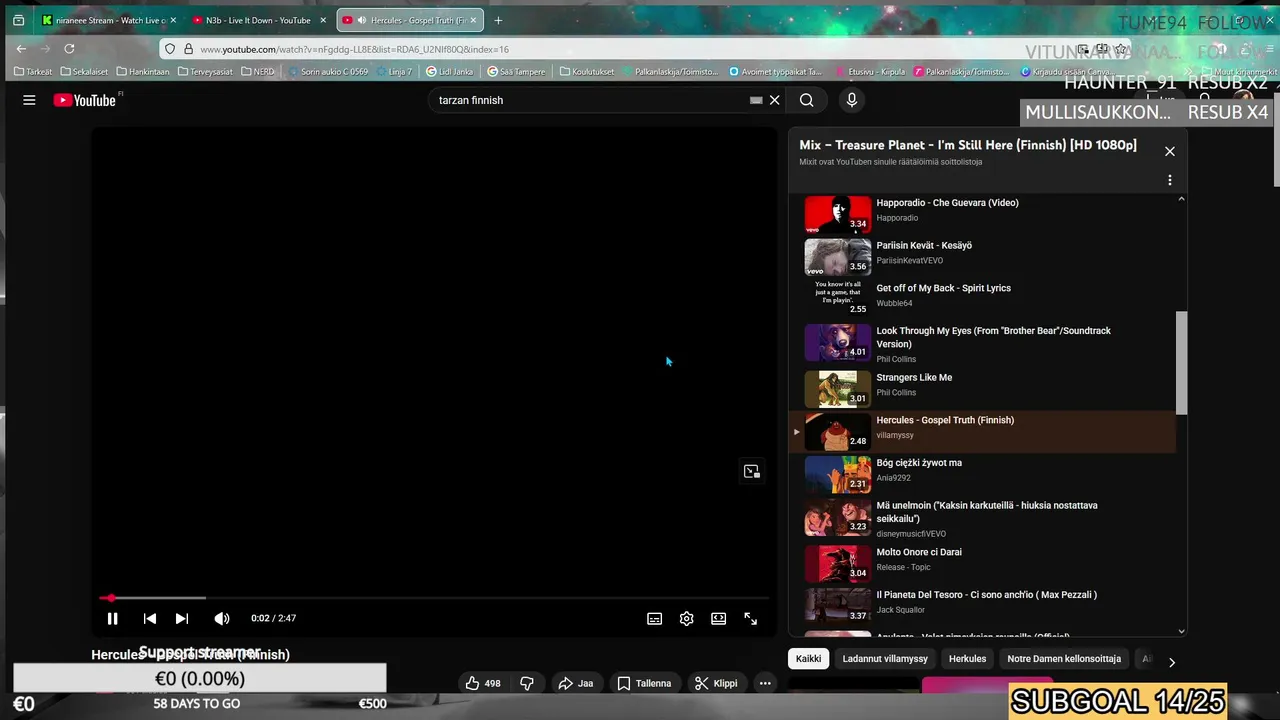Image resolution: width=1280 pixels, height=720 pixels.
Task: Switch to N3b - Live It Down tab
Action: (x=258, y=20)
